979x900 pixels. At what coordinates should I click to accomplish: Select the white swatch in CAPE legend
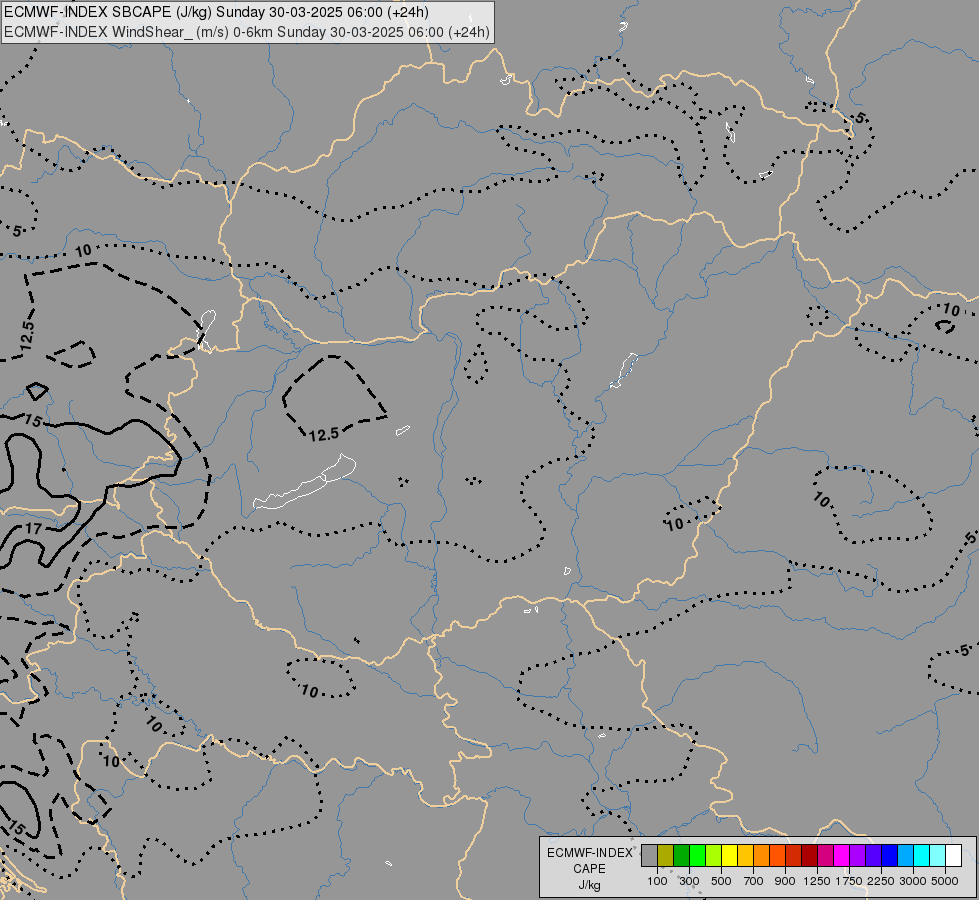(953, 856)
